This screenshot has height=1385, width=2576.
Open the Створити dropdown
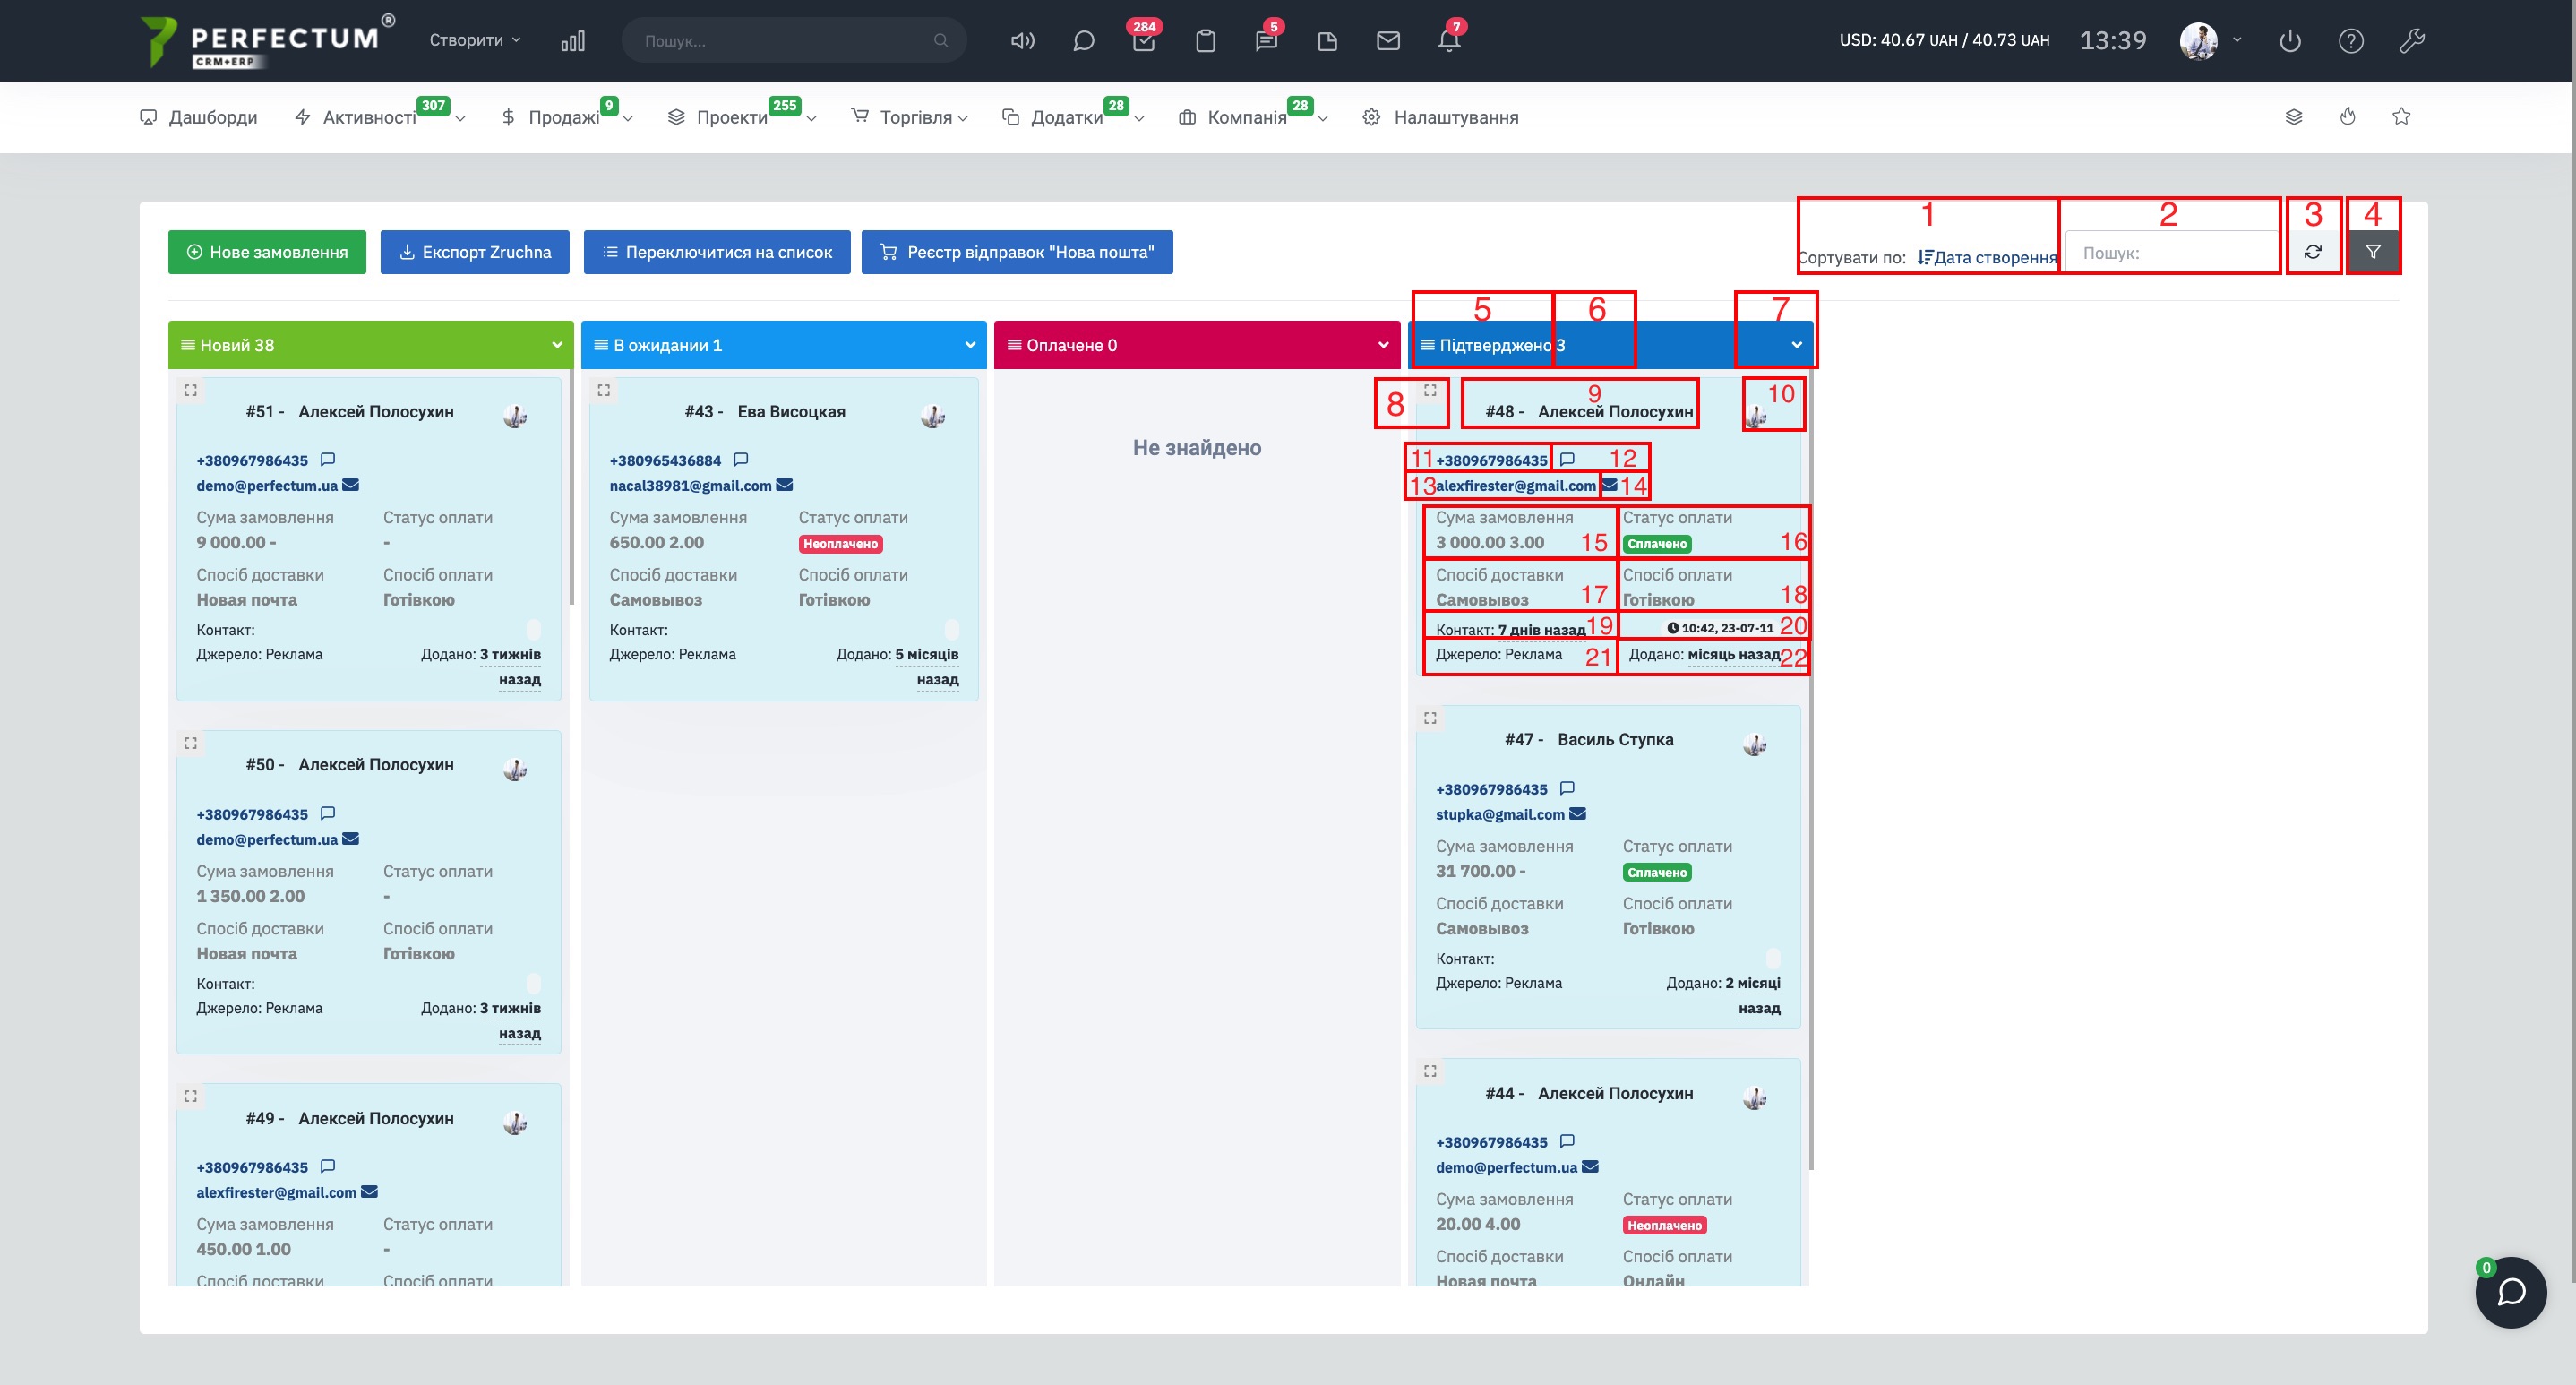coord(475,40)
